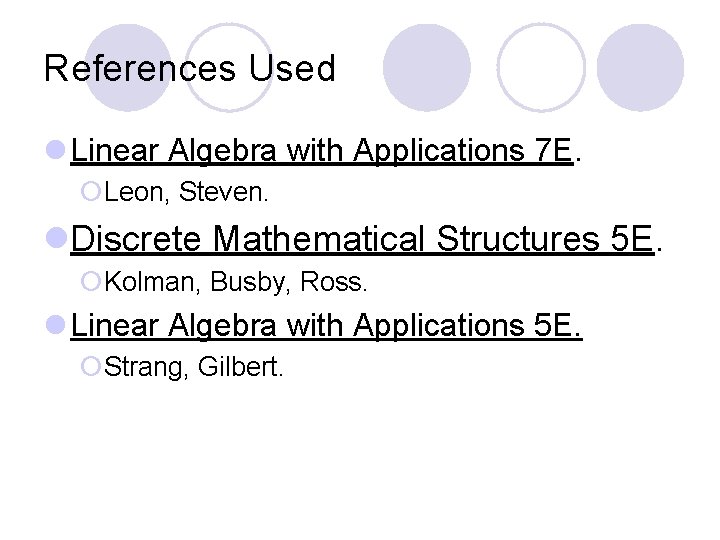Select the author line Strang, Gilbert
Viewport: 720px width, 540px height.
[x=194, y=367]
